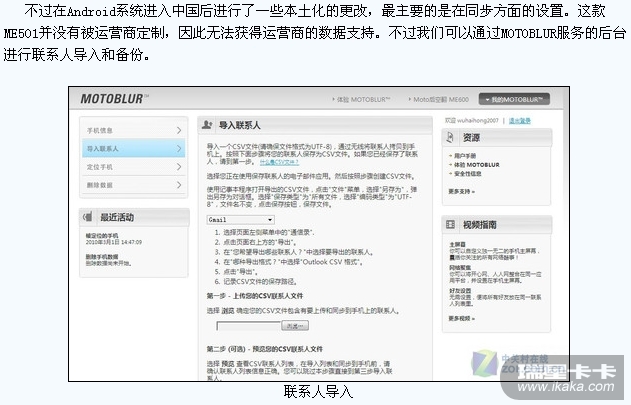Click the contact icon in 导入联系人 header

[207, 125]
